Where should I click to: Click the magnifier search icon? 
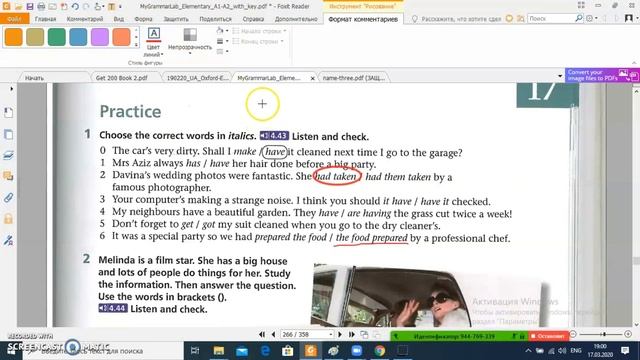click(579, 18)
